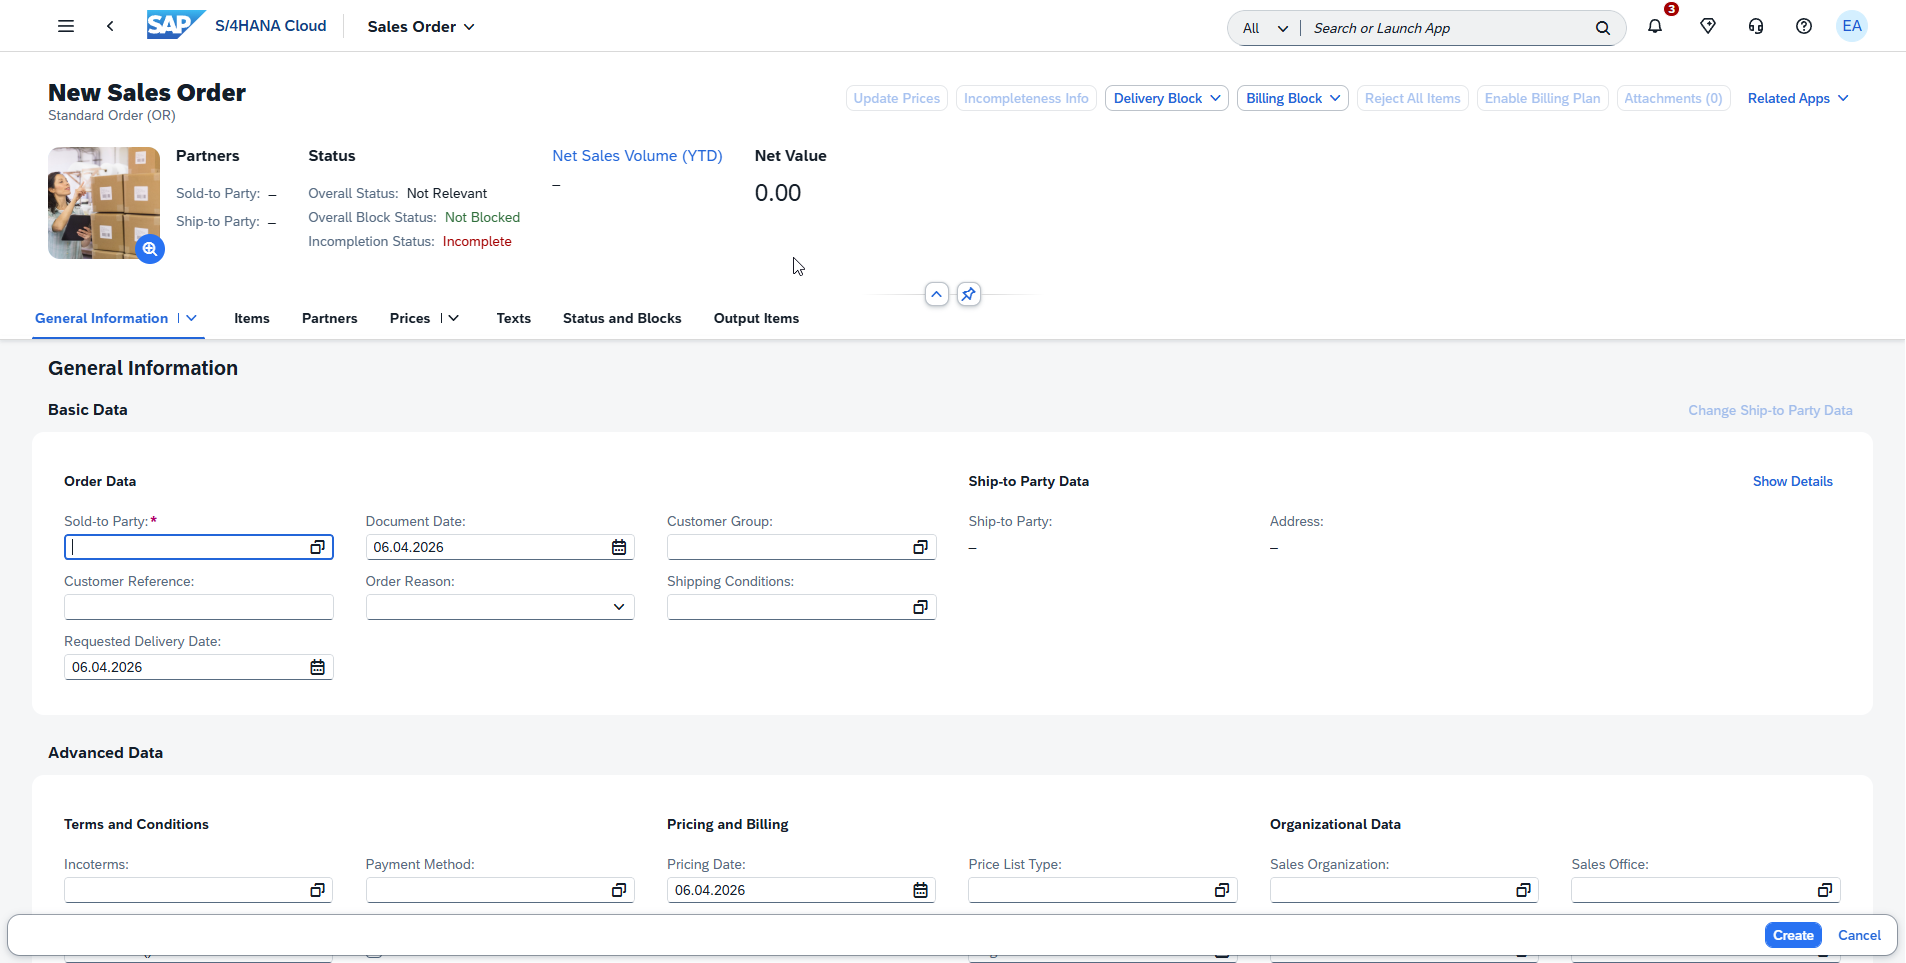The height and width of the screenshot is (963, 1906).
Task: Click inside the Customer Reference field
Action: tap(198, 607)
